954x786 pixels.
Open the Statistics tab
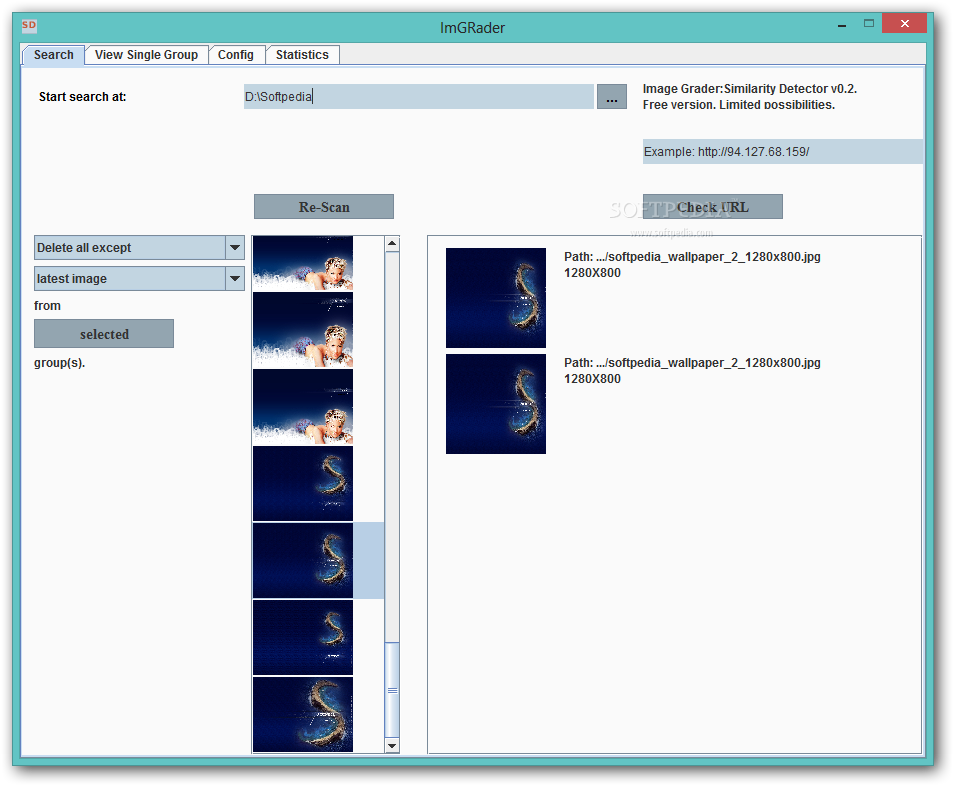[302, 55]
